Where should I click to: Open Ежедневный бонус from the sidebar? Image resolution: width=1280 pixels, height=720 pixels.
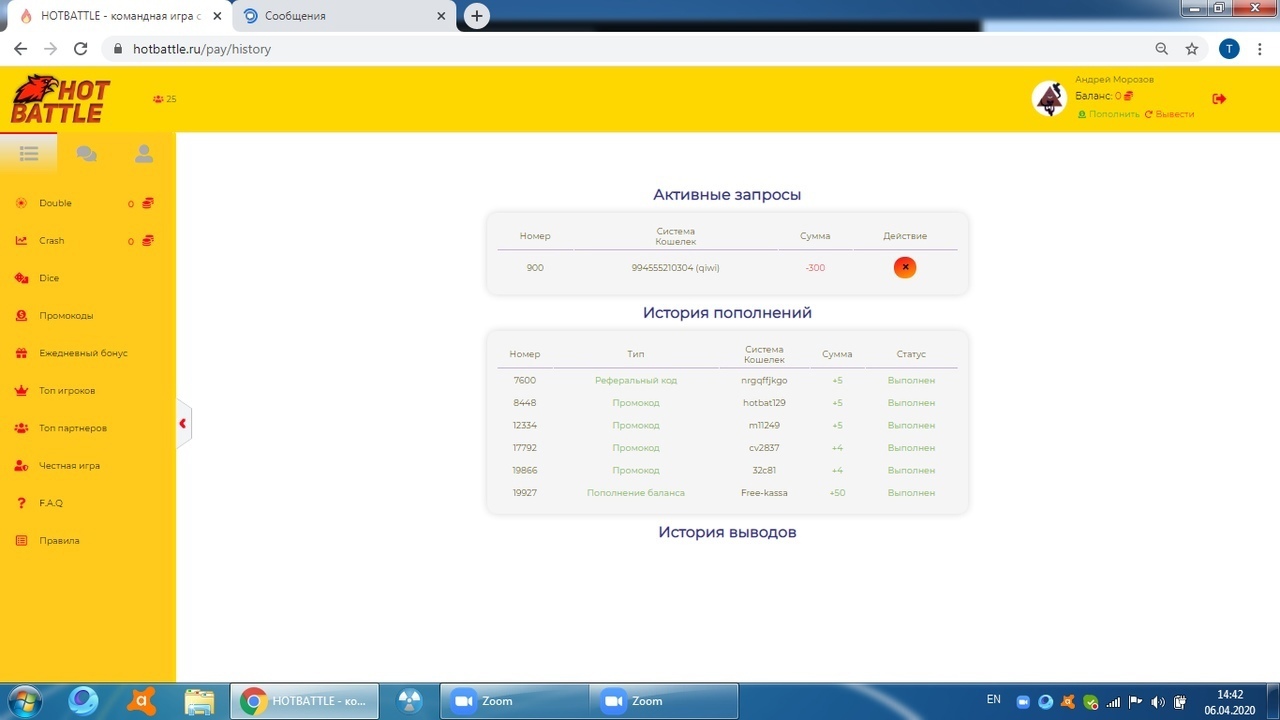click(x=83, y=353)
